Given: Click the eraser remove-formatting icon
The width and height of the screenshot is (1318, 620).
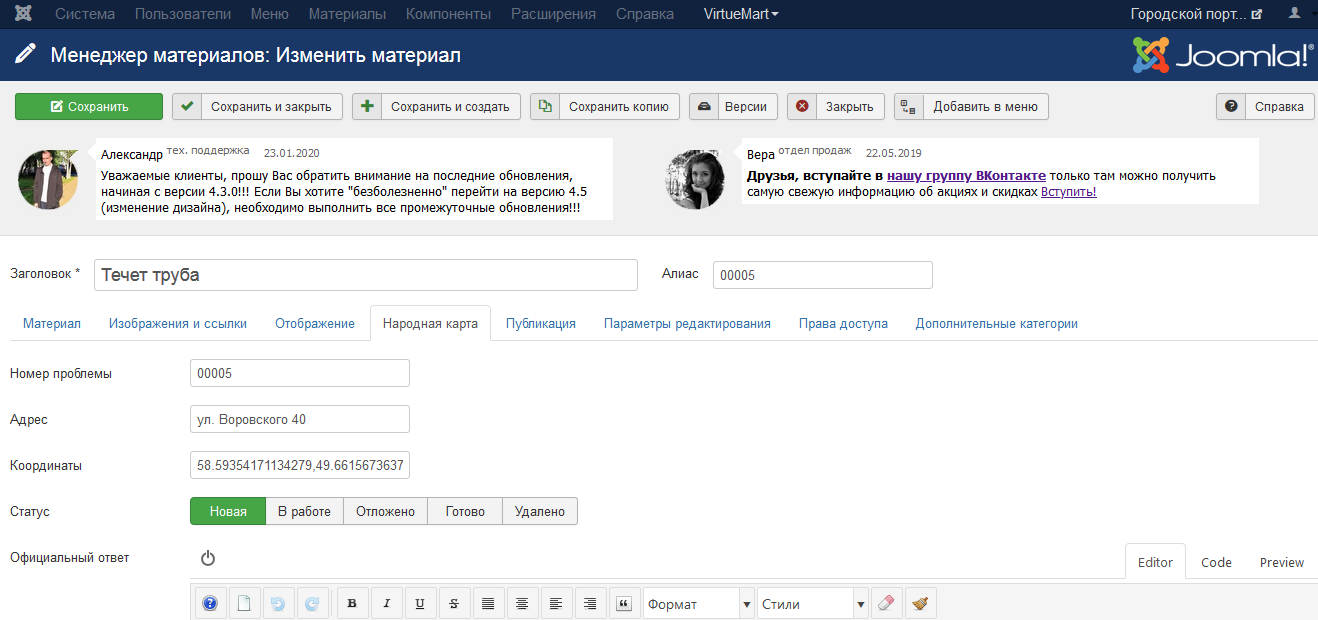Looking at the screenshot, I should [x=887, y=604].
